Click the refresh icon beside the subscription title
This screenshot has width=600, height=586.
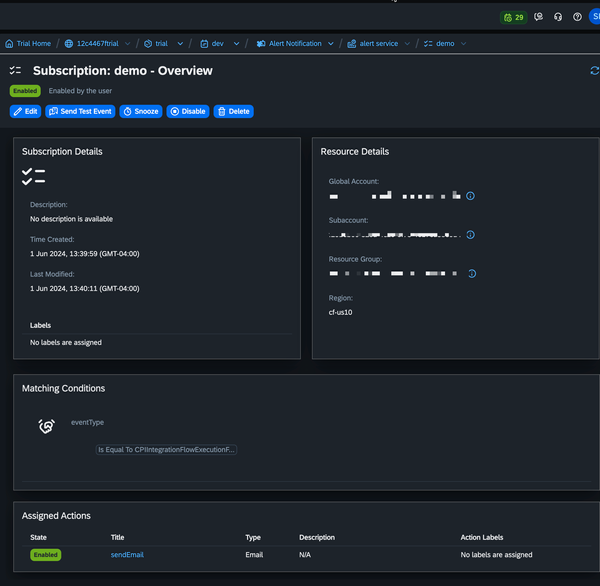click(595, 71)
